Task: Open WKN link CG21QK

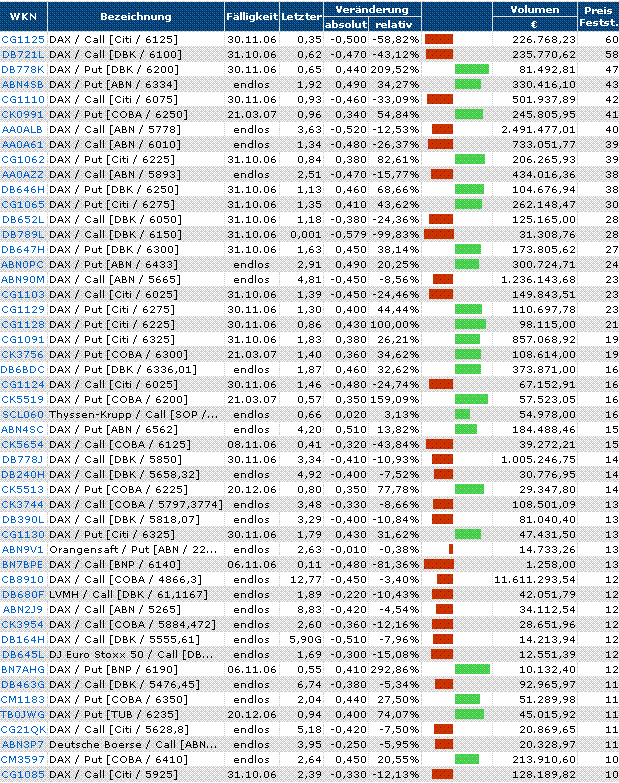Action: click(23, 730)
